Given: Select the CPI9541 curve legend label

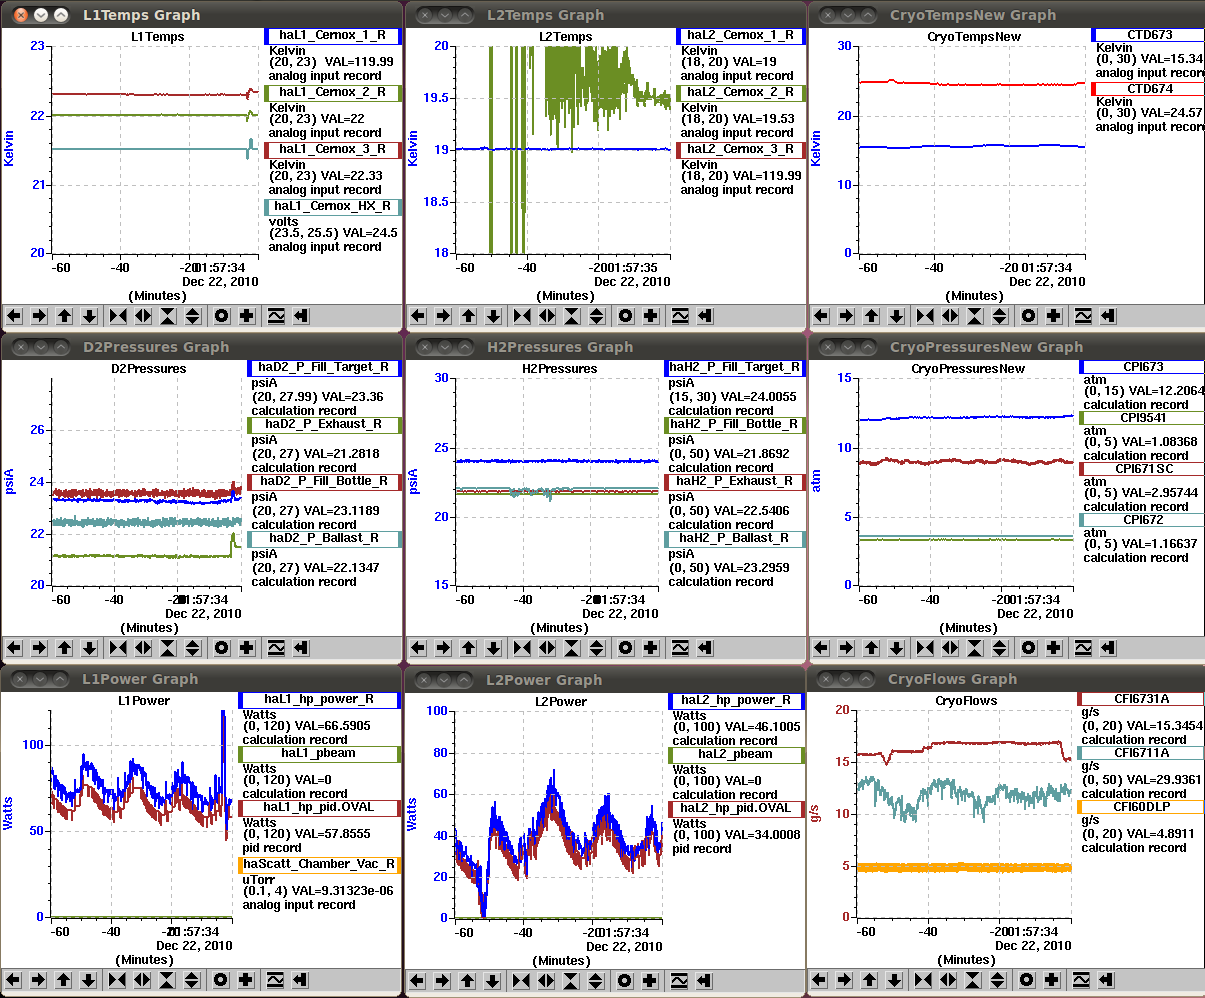Looking at the screenshot, I should tap(1142, 418).
